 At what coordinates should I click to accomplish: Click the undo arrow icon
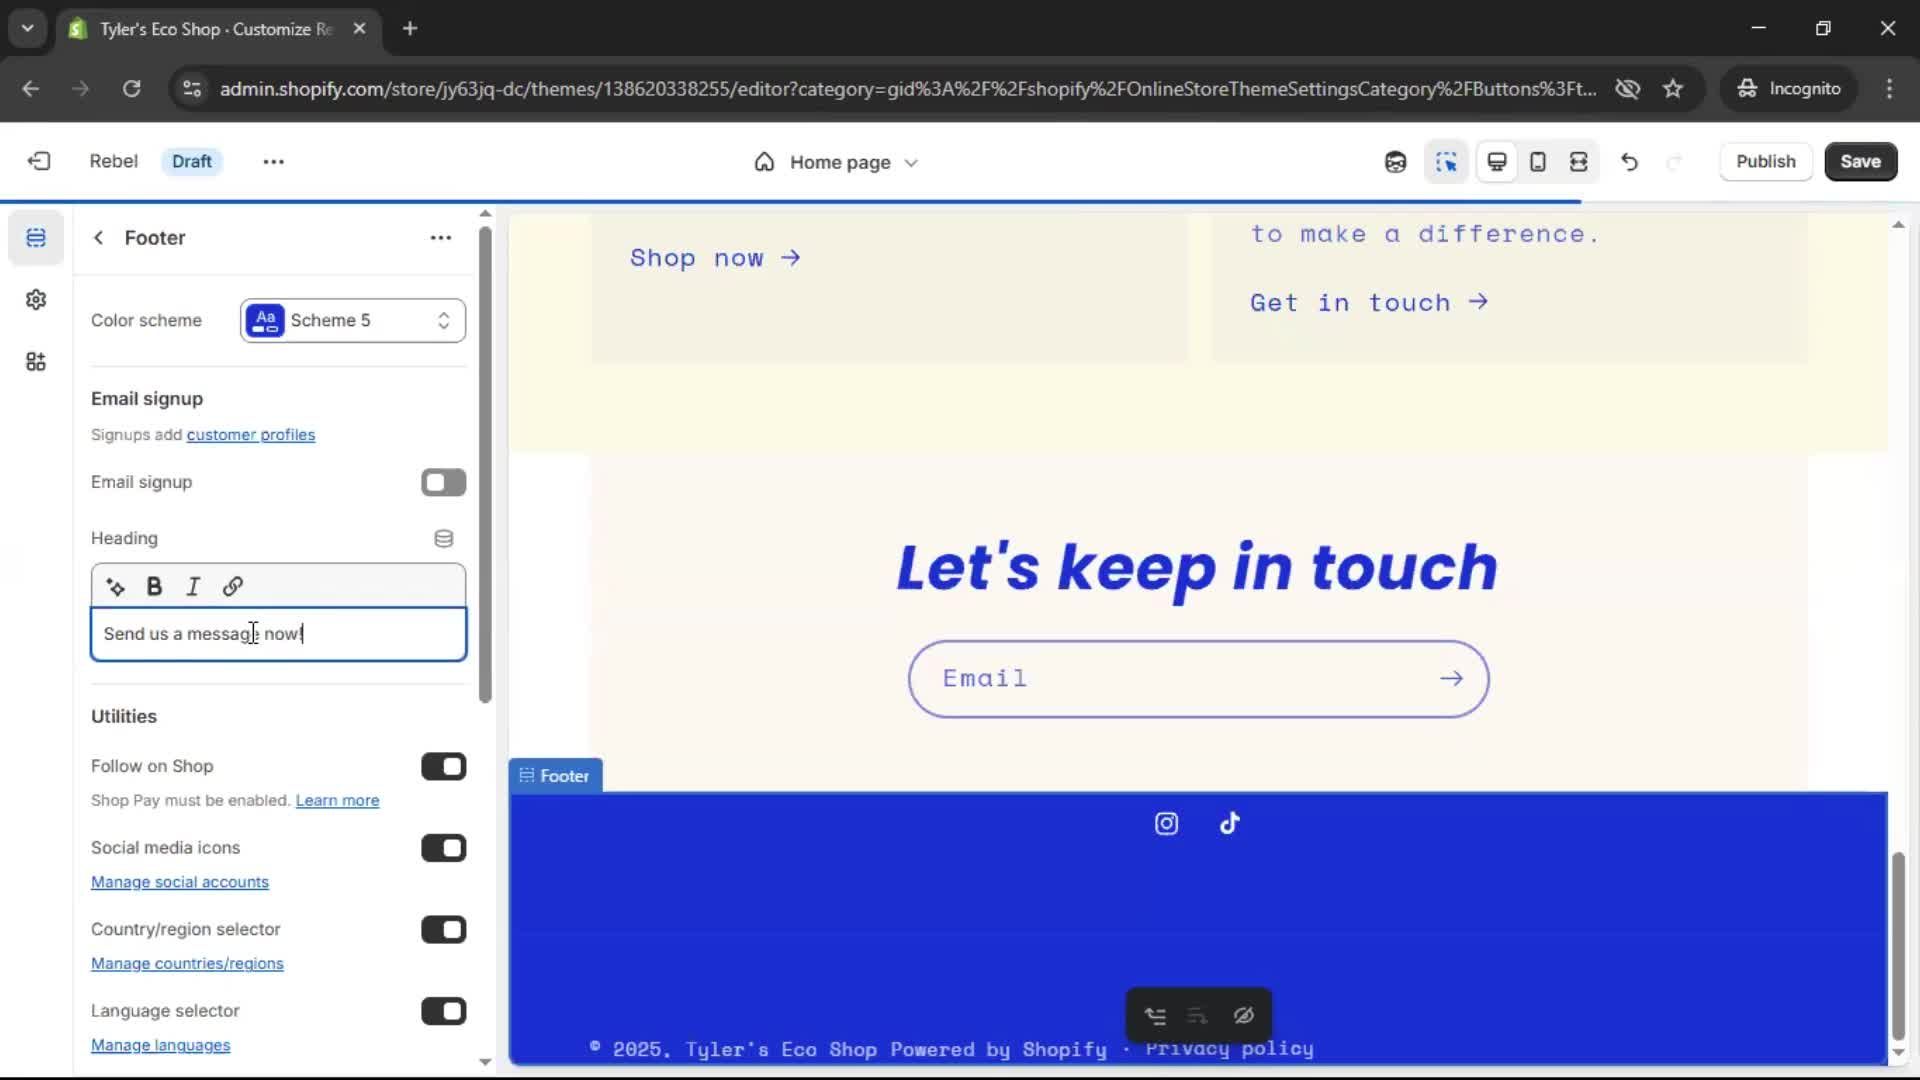[1629, 162]
